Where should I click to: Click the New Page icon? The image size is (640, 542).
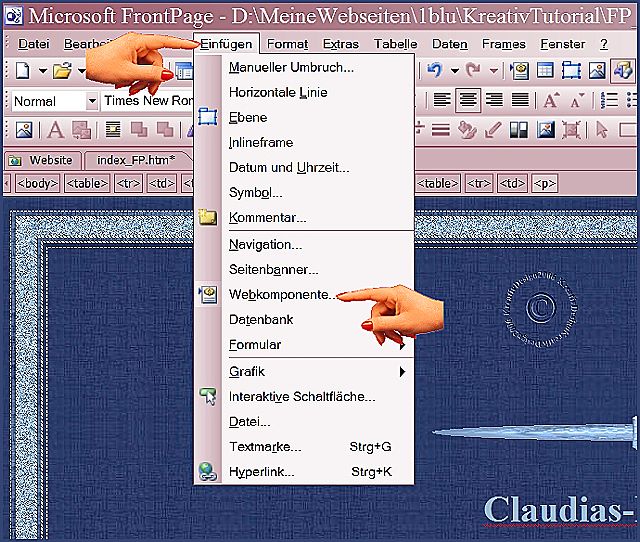click(x=23, y=71)
